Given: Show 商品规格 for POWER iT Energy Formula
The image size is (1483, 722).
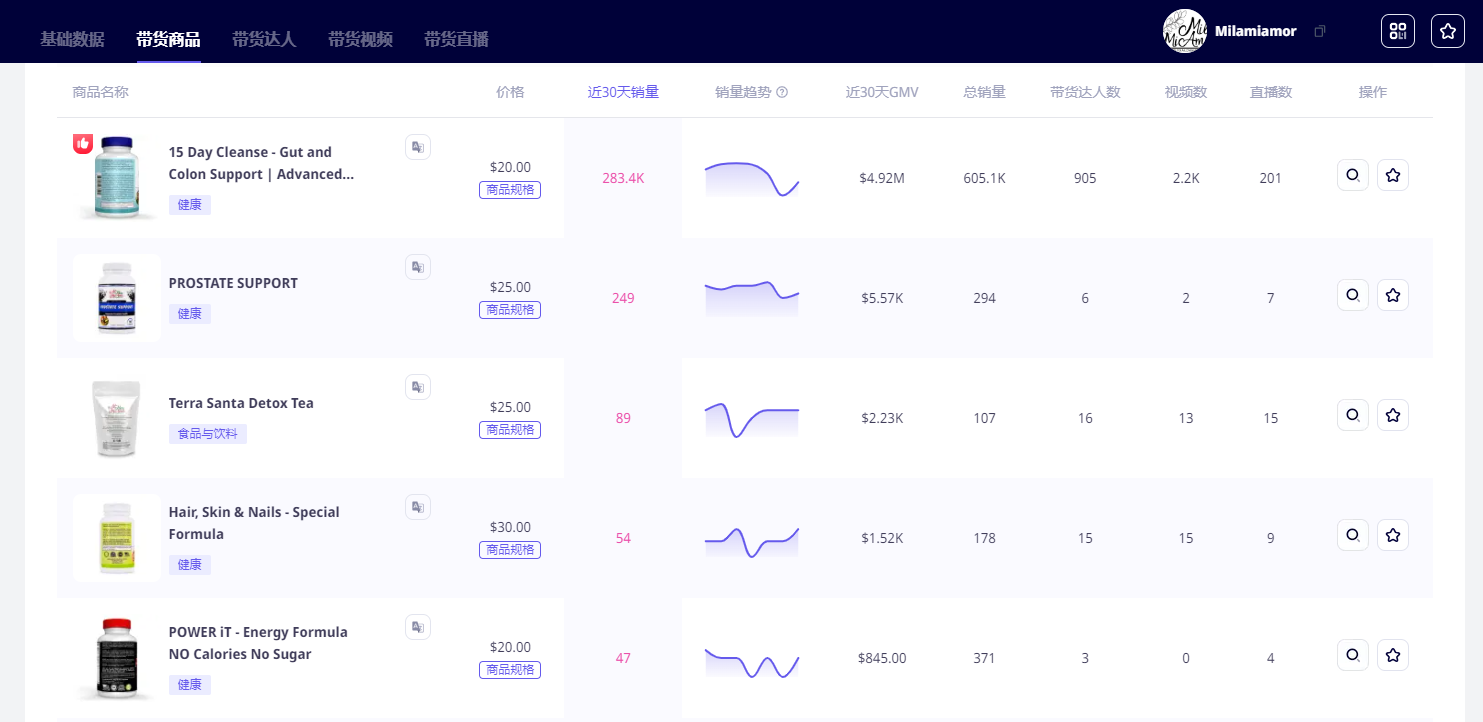Looking at the screenshot, I should [x=510, y=670].
